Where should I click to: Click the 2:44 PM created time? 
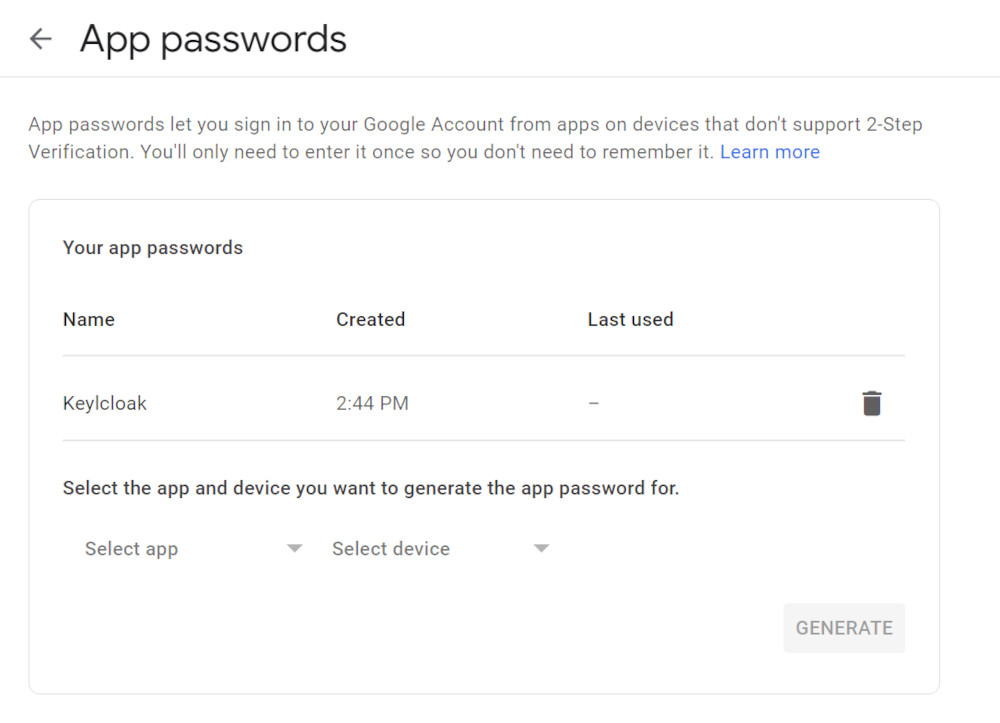(372, 403)
